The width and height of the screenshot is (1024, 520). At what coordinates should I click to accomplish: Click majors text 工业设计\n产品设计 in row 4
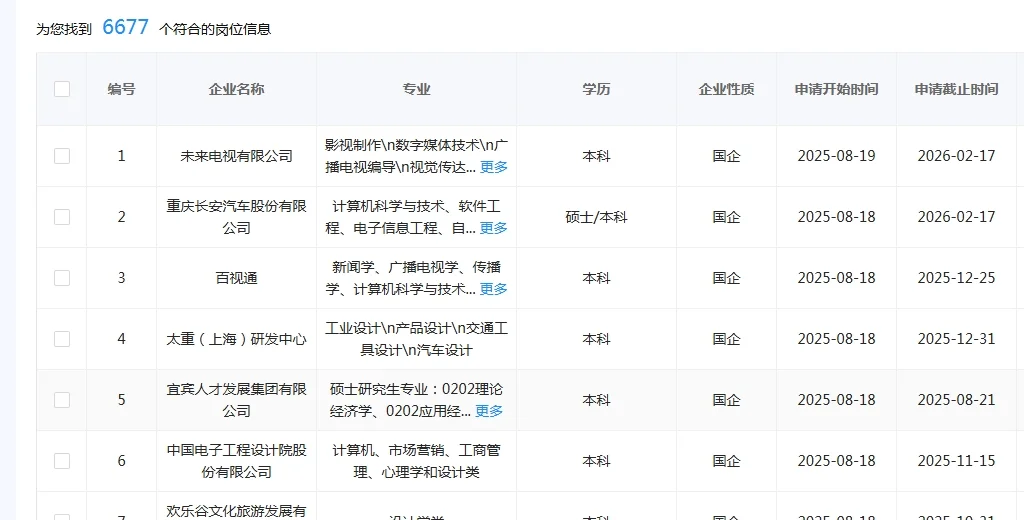click(417, 339)
